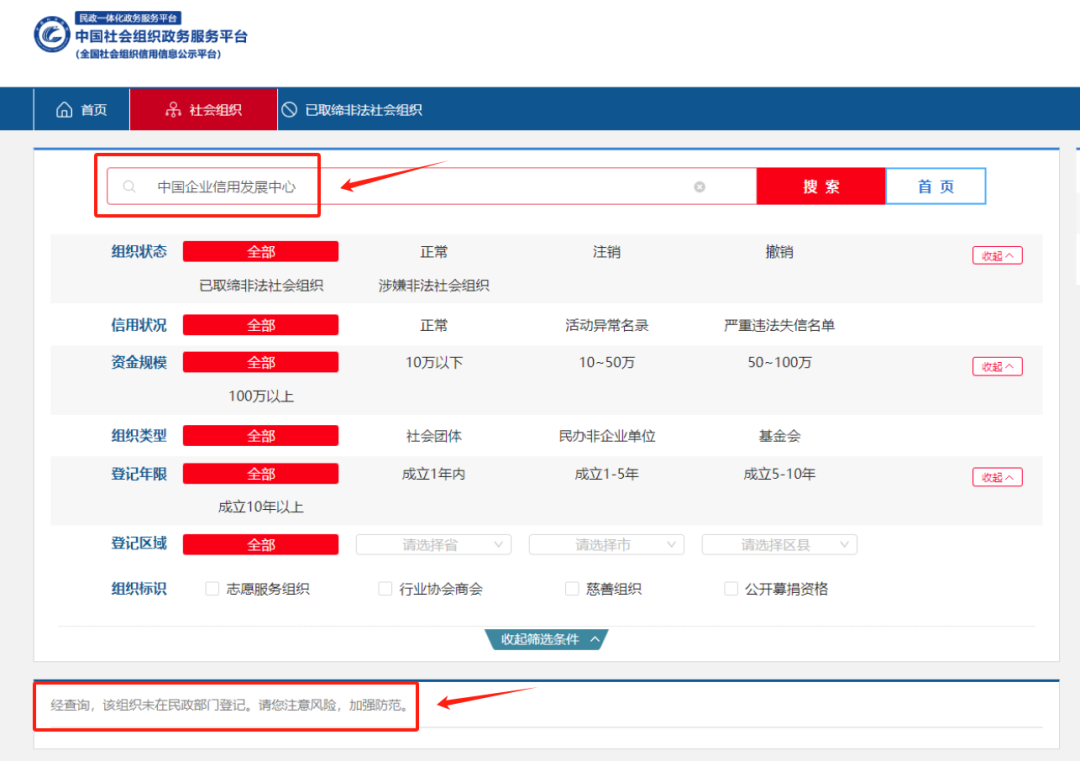Click the home icon in navigation bar
The image size is (1080, 761).
pyautogui.click(x=64, y=110)
